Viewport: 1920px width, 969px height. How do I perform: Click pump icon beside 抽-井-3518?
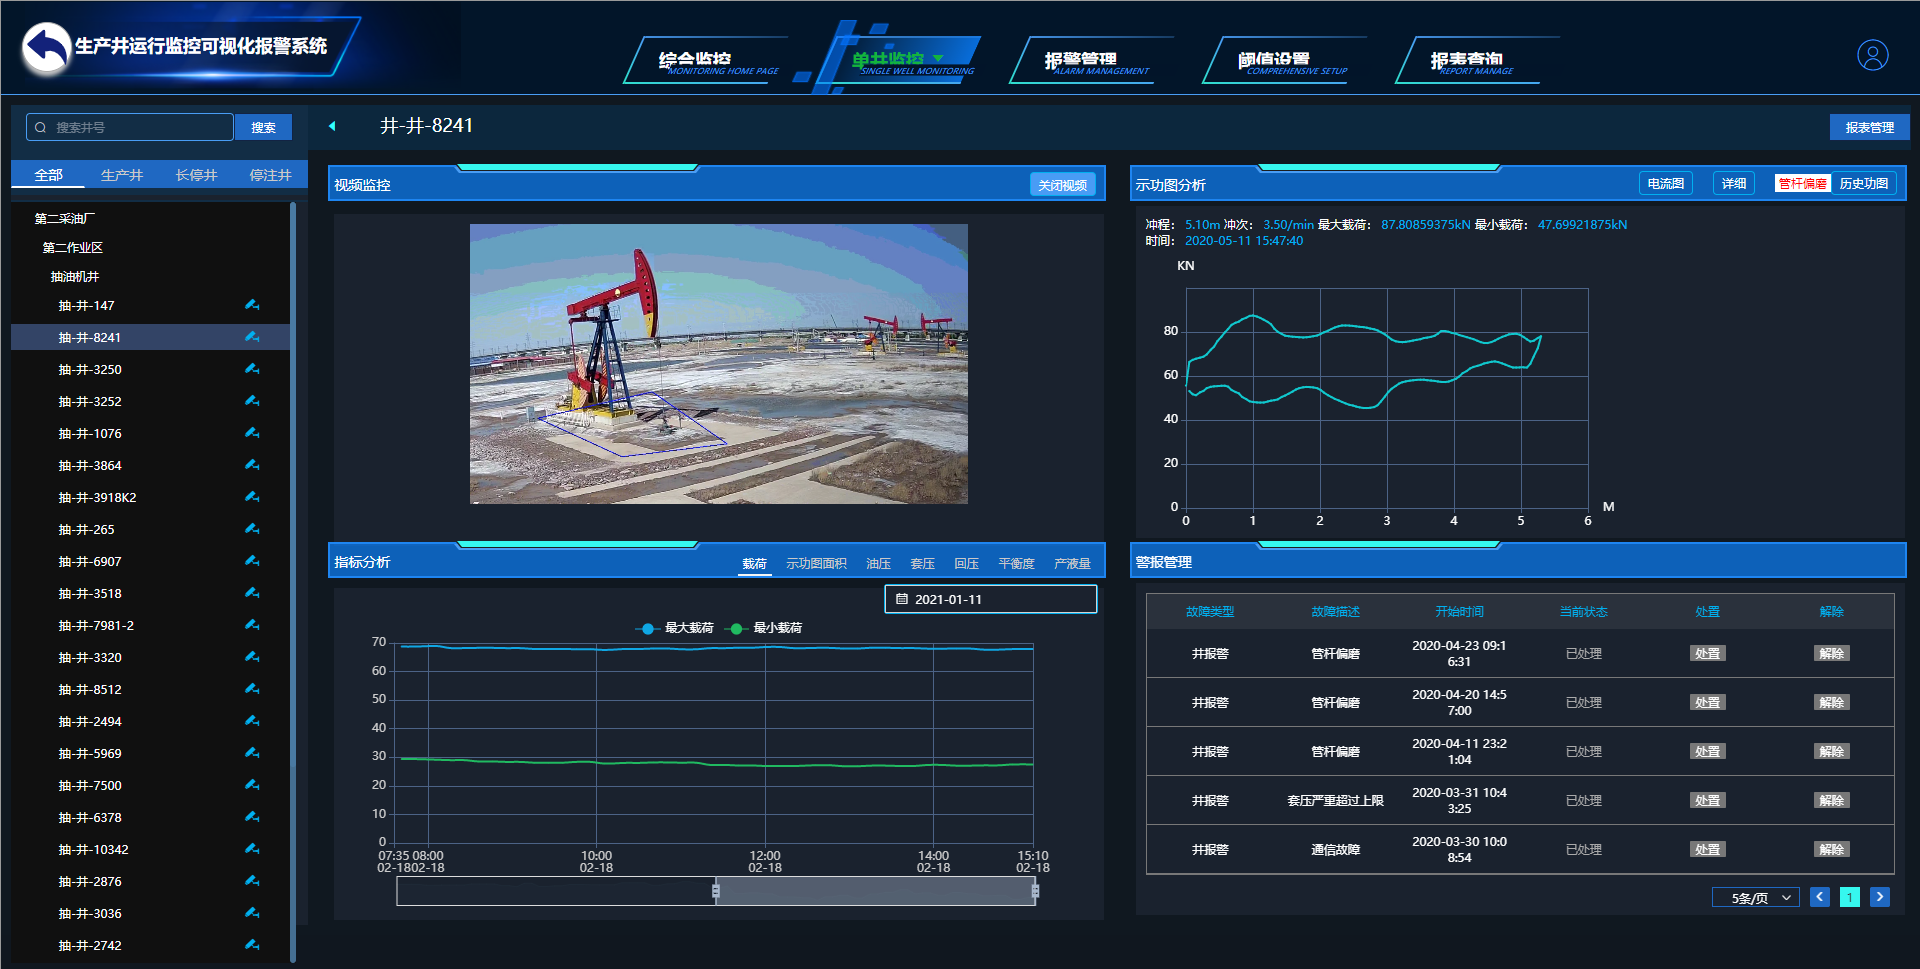pos(252,593)
